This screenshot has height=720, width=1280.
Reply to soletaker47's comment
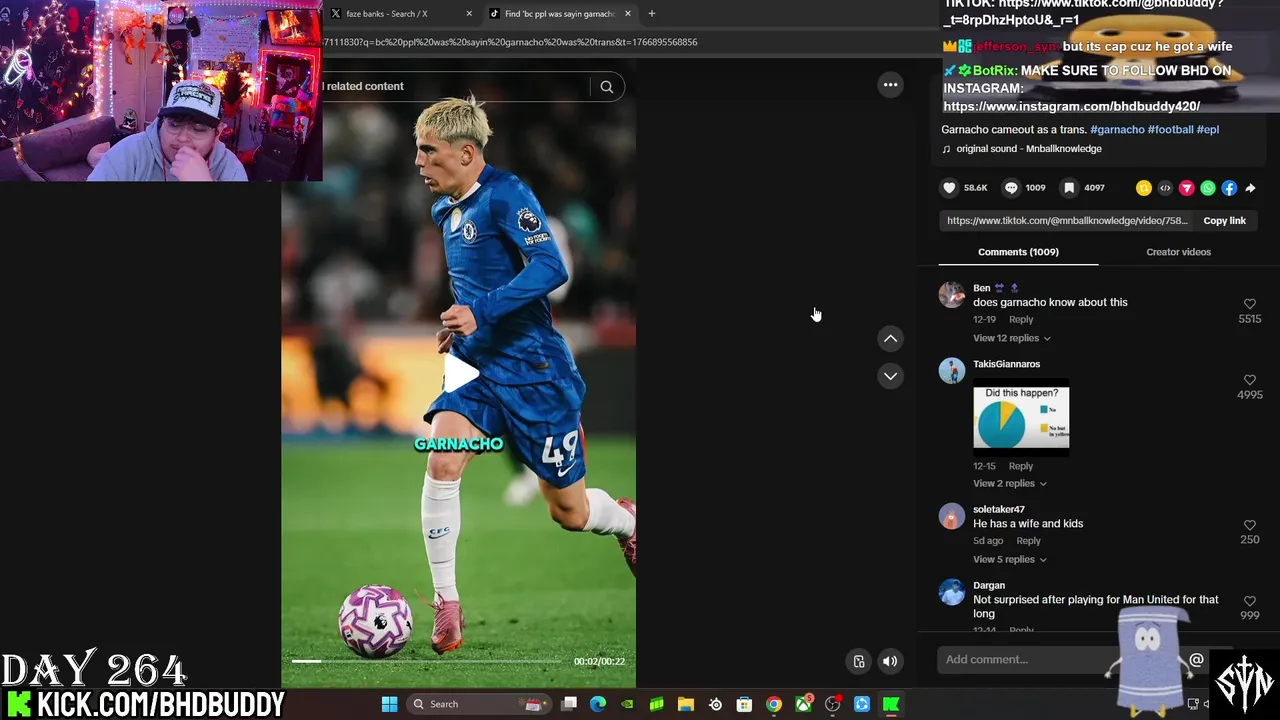(1028, 541)
